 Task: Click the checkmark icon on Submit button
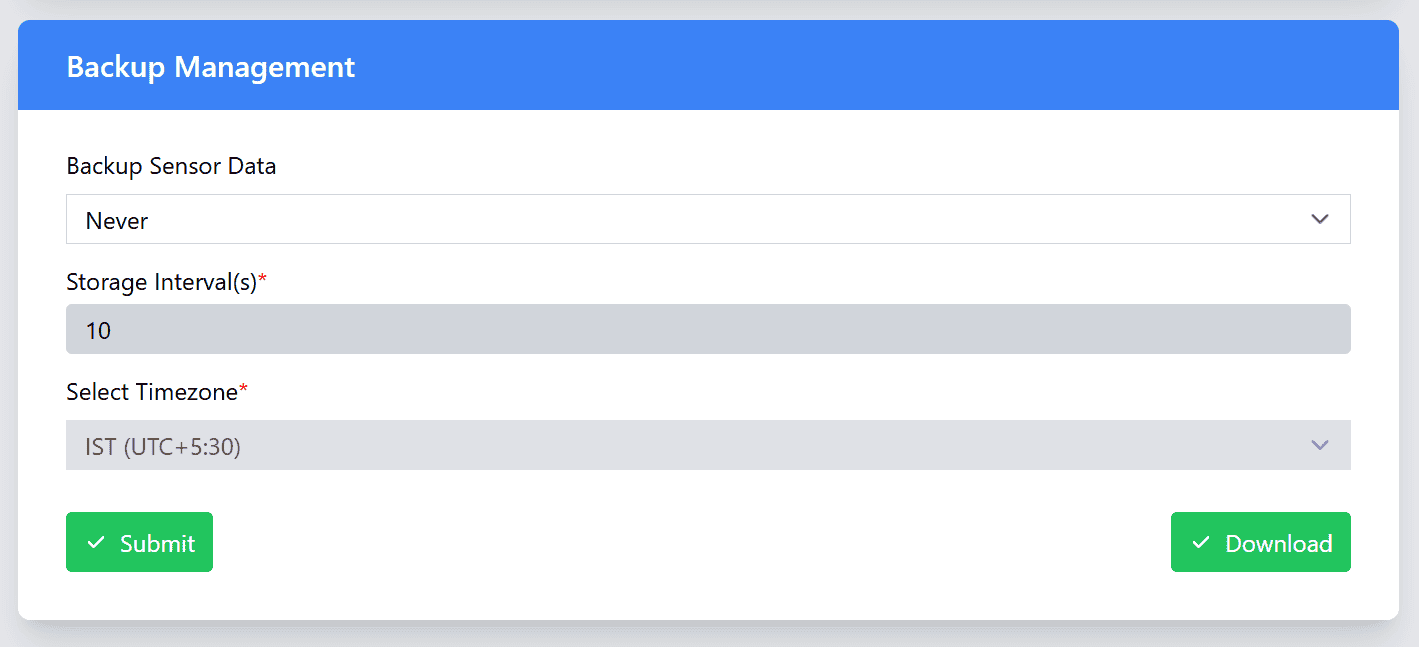(x=96, y=543)
